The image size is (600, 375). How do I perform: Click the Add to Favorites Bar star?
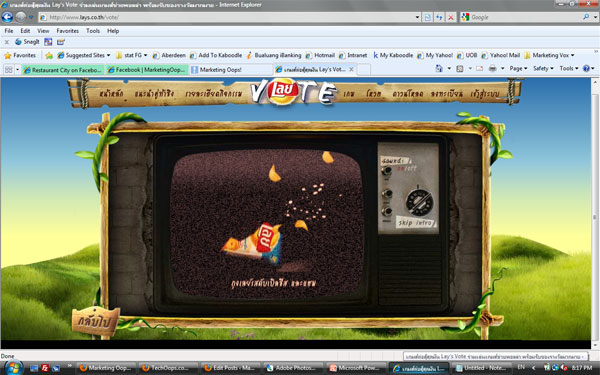49,55
